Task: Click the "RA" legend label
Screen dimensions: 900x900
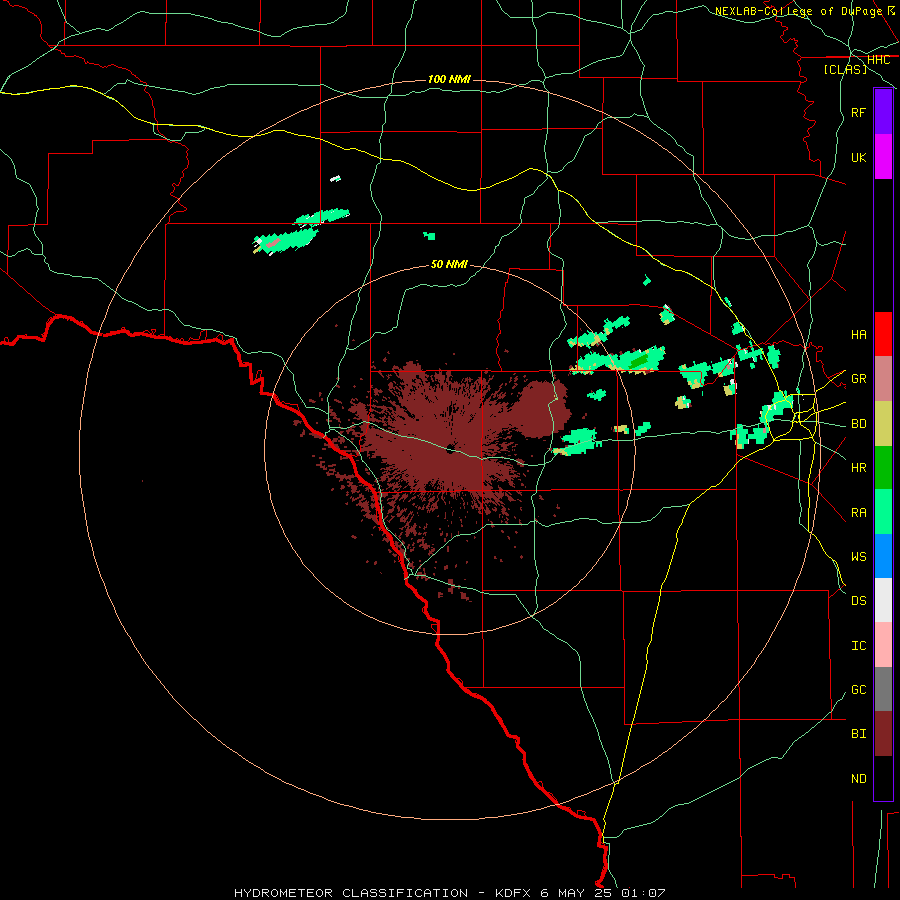Action: 858,513
